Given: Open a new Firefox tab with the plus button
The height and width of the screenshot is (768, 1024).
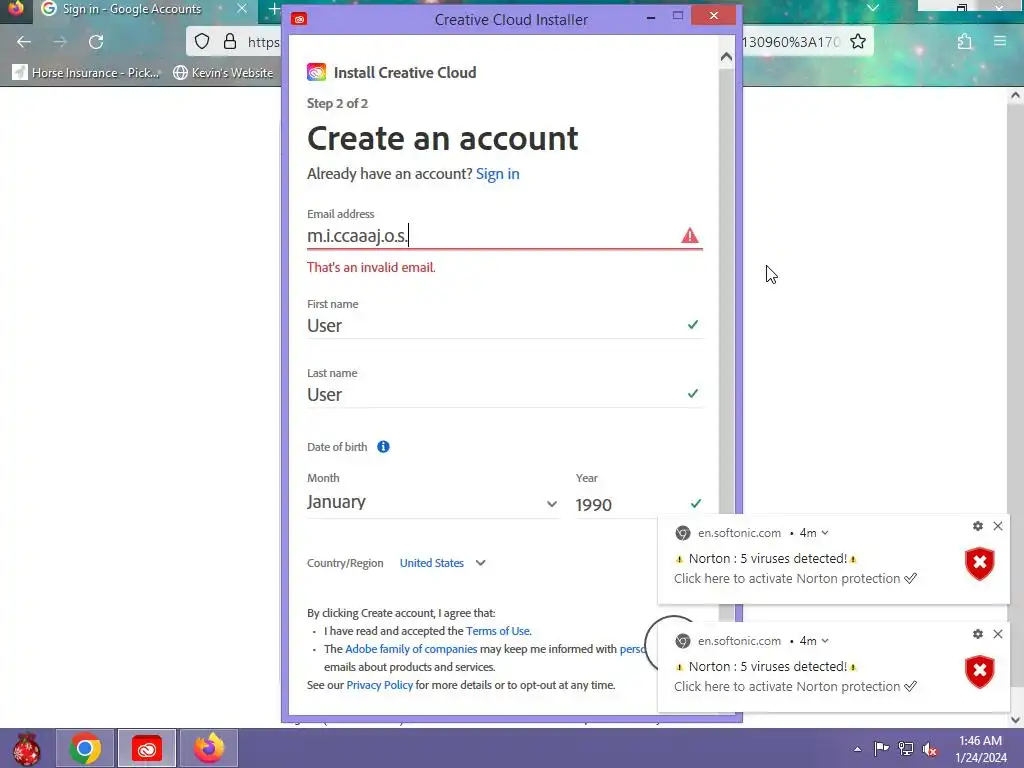Looking at the screenshot, I should [x=274, y=9].
